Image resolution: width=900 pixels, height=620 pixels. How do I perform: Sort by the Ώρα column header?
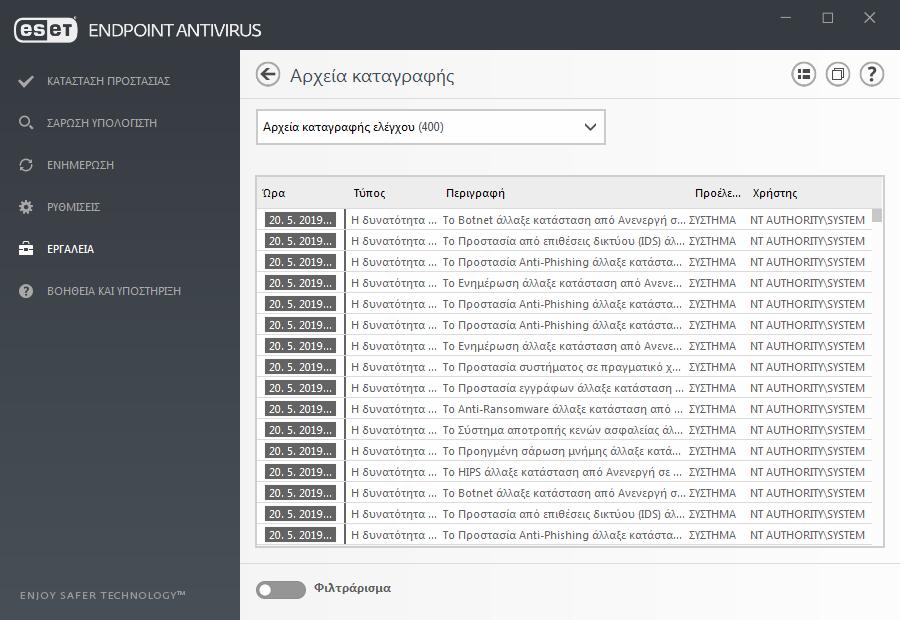point(274,193)
